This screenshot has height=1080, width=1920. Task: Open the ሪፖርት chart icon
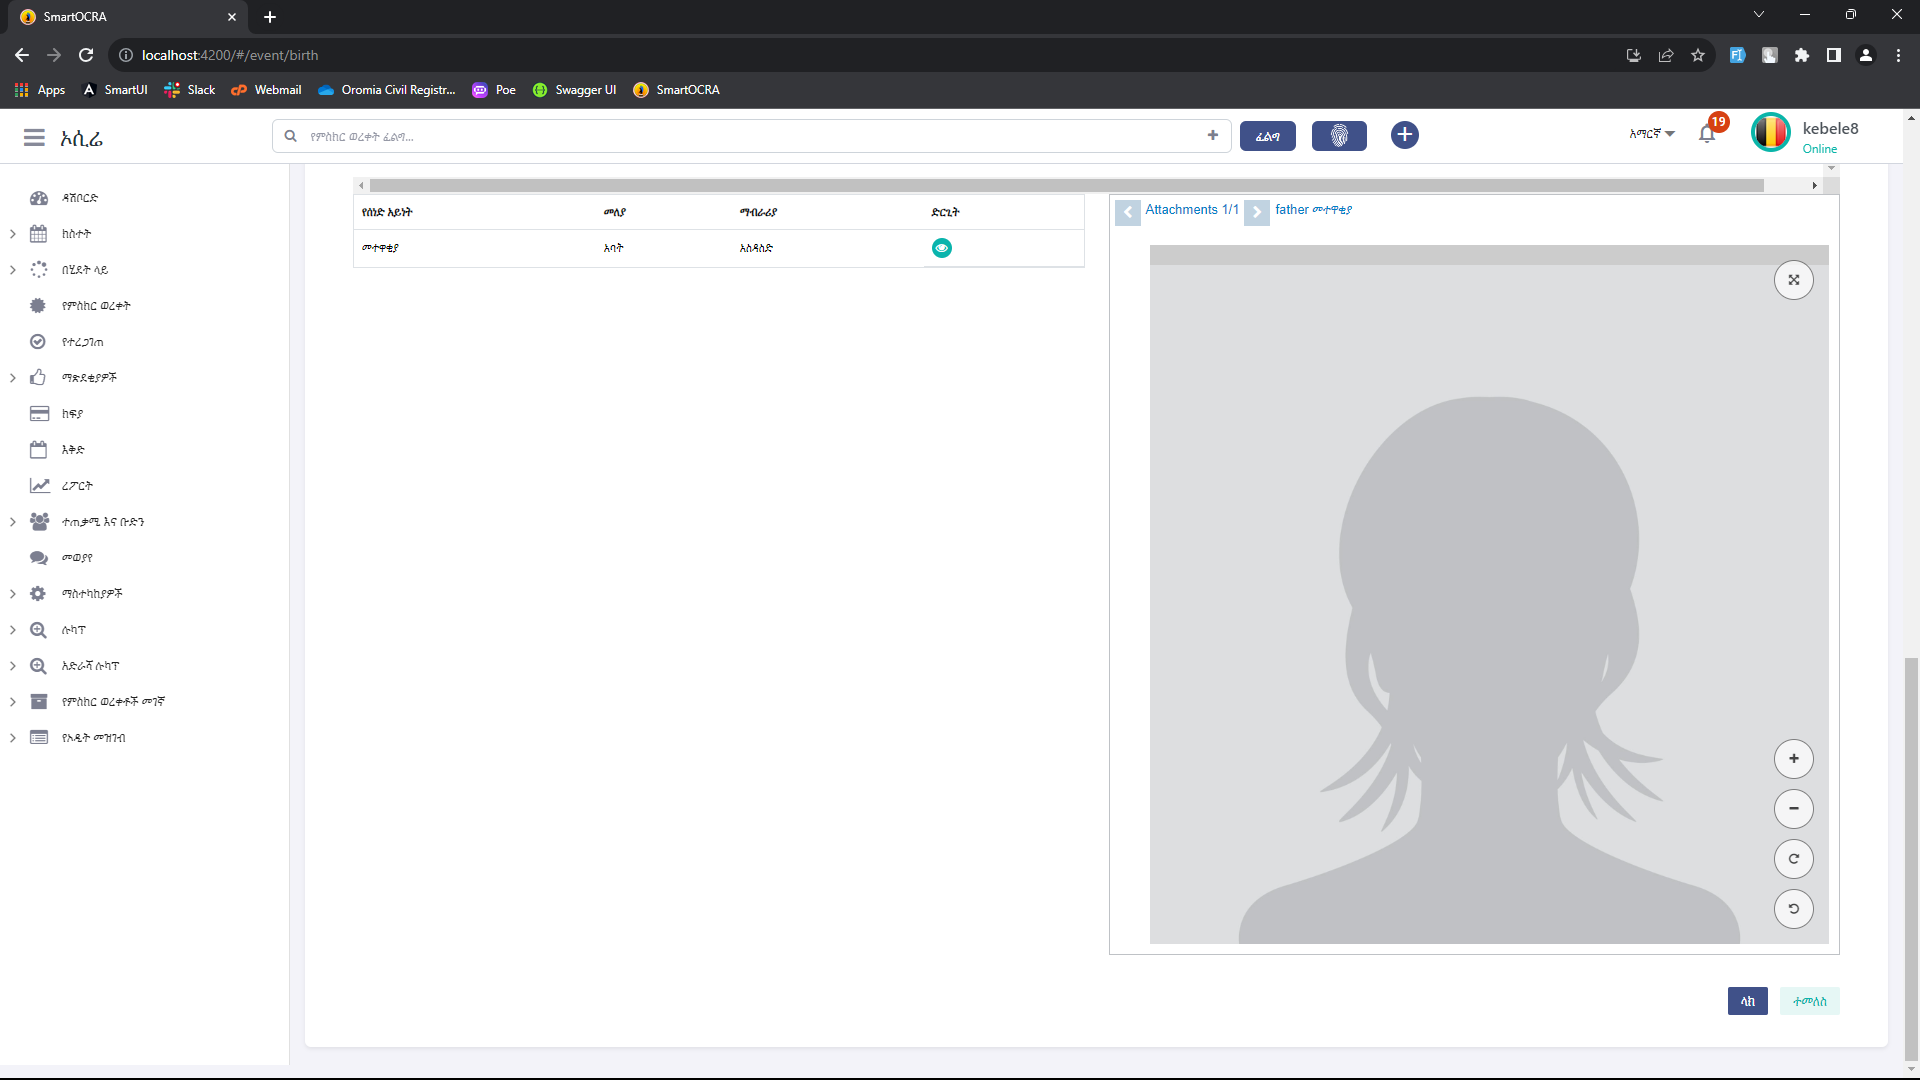coord(39,486)
